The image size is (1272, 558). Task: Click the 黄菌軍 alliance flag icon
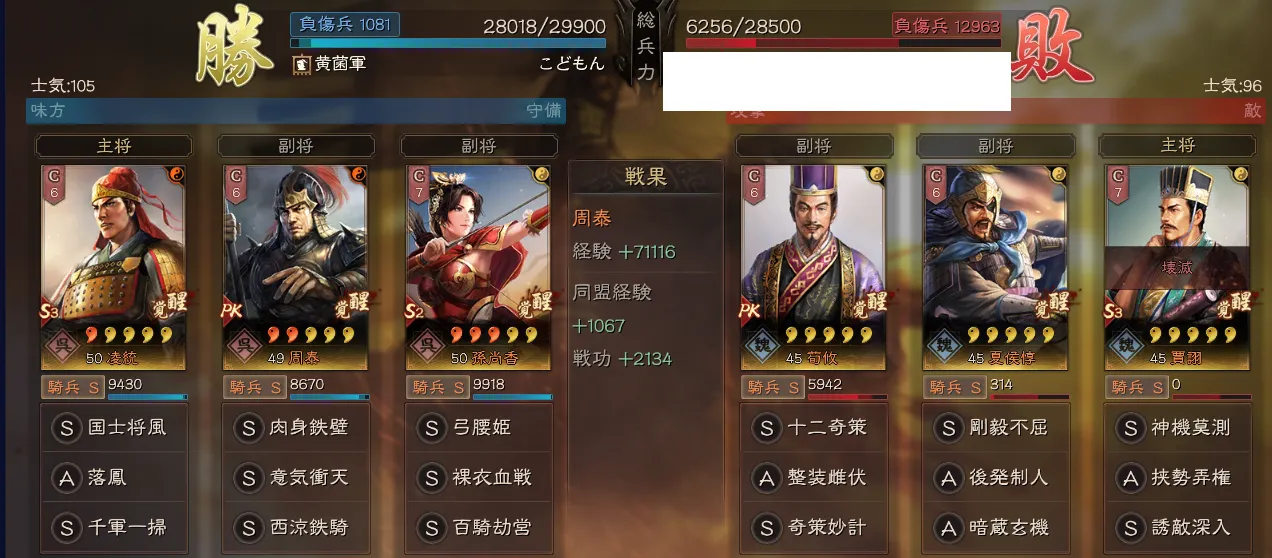click(x=300, y=64)
